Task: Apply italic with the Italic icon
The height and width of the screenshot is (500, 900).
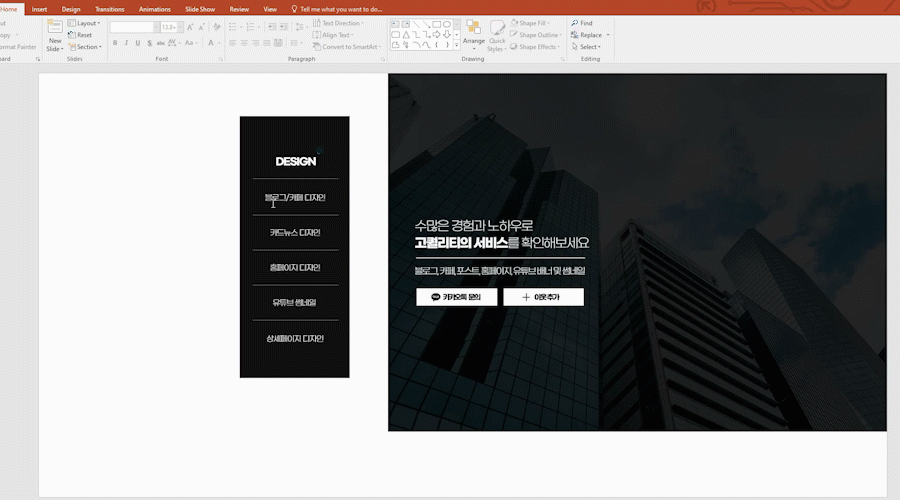Action: [126, 43]
